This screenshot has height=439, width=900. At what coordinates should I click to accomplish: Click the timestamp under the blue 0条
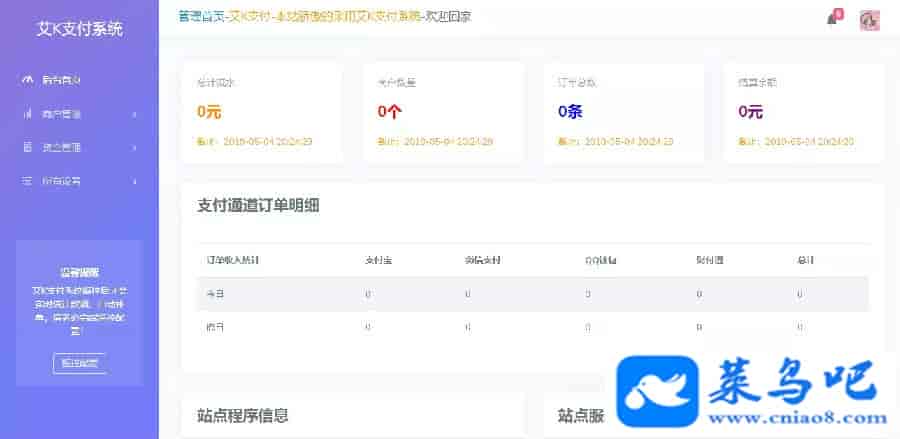click(x=615, y=141)
